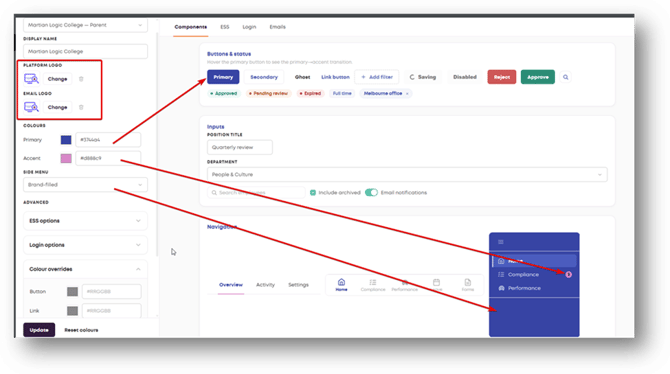Open the Accent colour swatch
This screenshot has height=374, width=670.
pyautogui.click(x=66, y=158)
